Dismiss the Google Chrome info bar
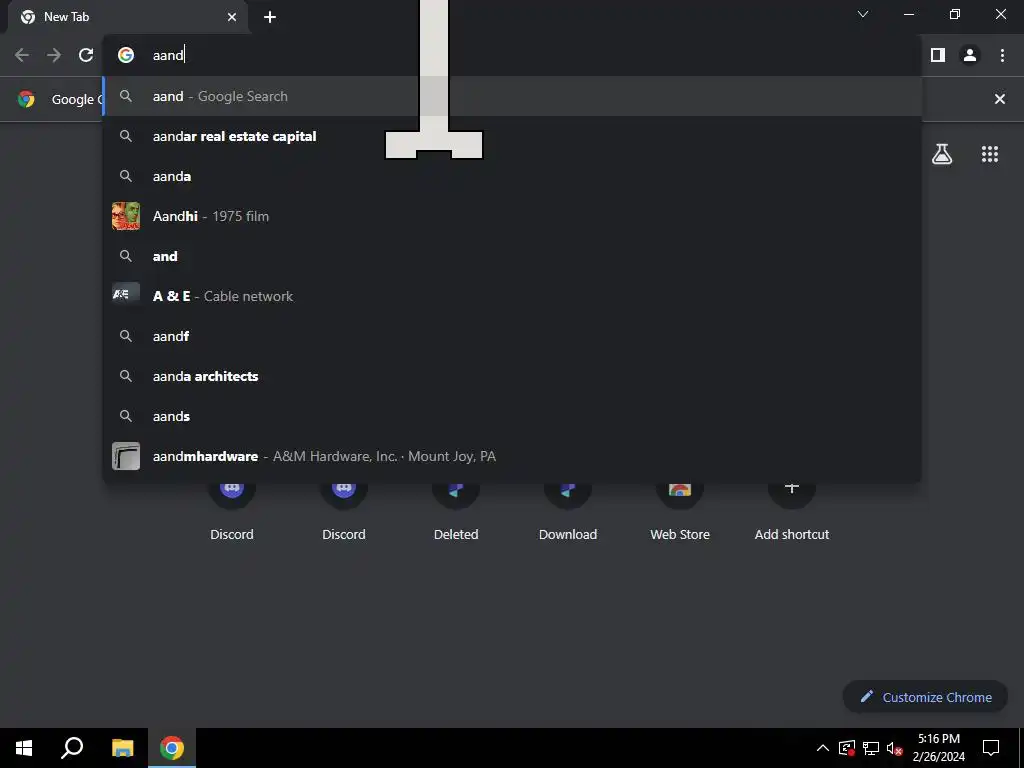 coord(999,99)
